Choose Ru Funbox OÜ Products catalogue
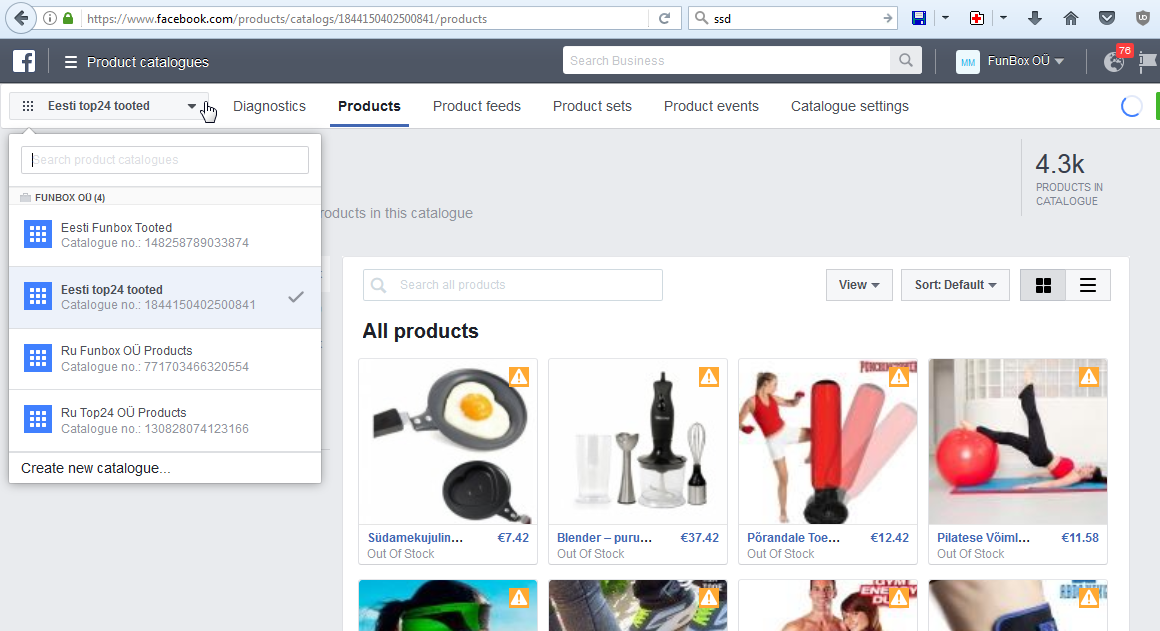The width and height of the screenshot is (1160, 631). coord(165,359)
